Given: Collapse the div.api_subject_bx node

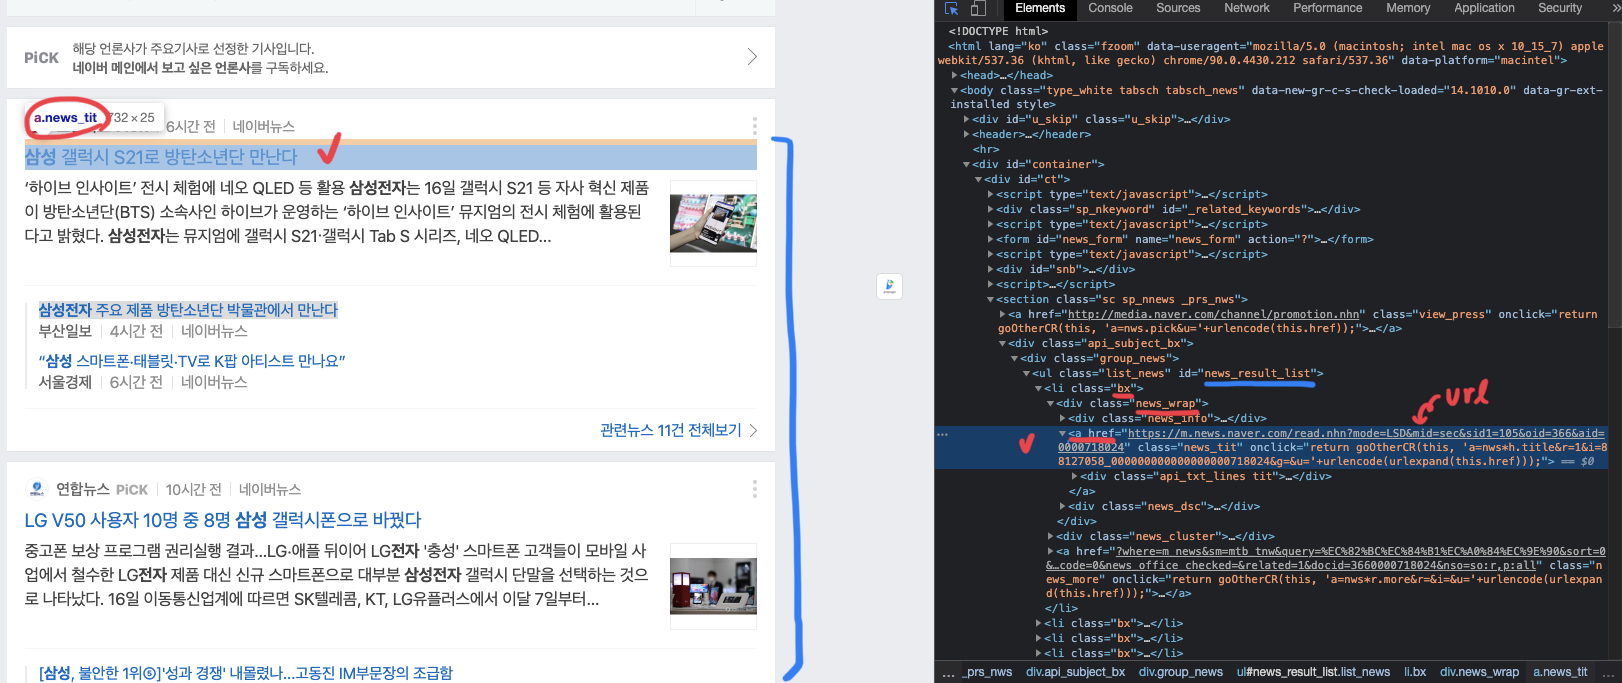Looking at the screenshot, I should click(x=1002, y=343).
